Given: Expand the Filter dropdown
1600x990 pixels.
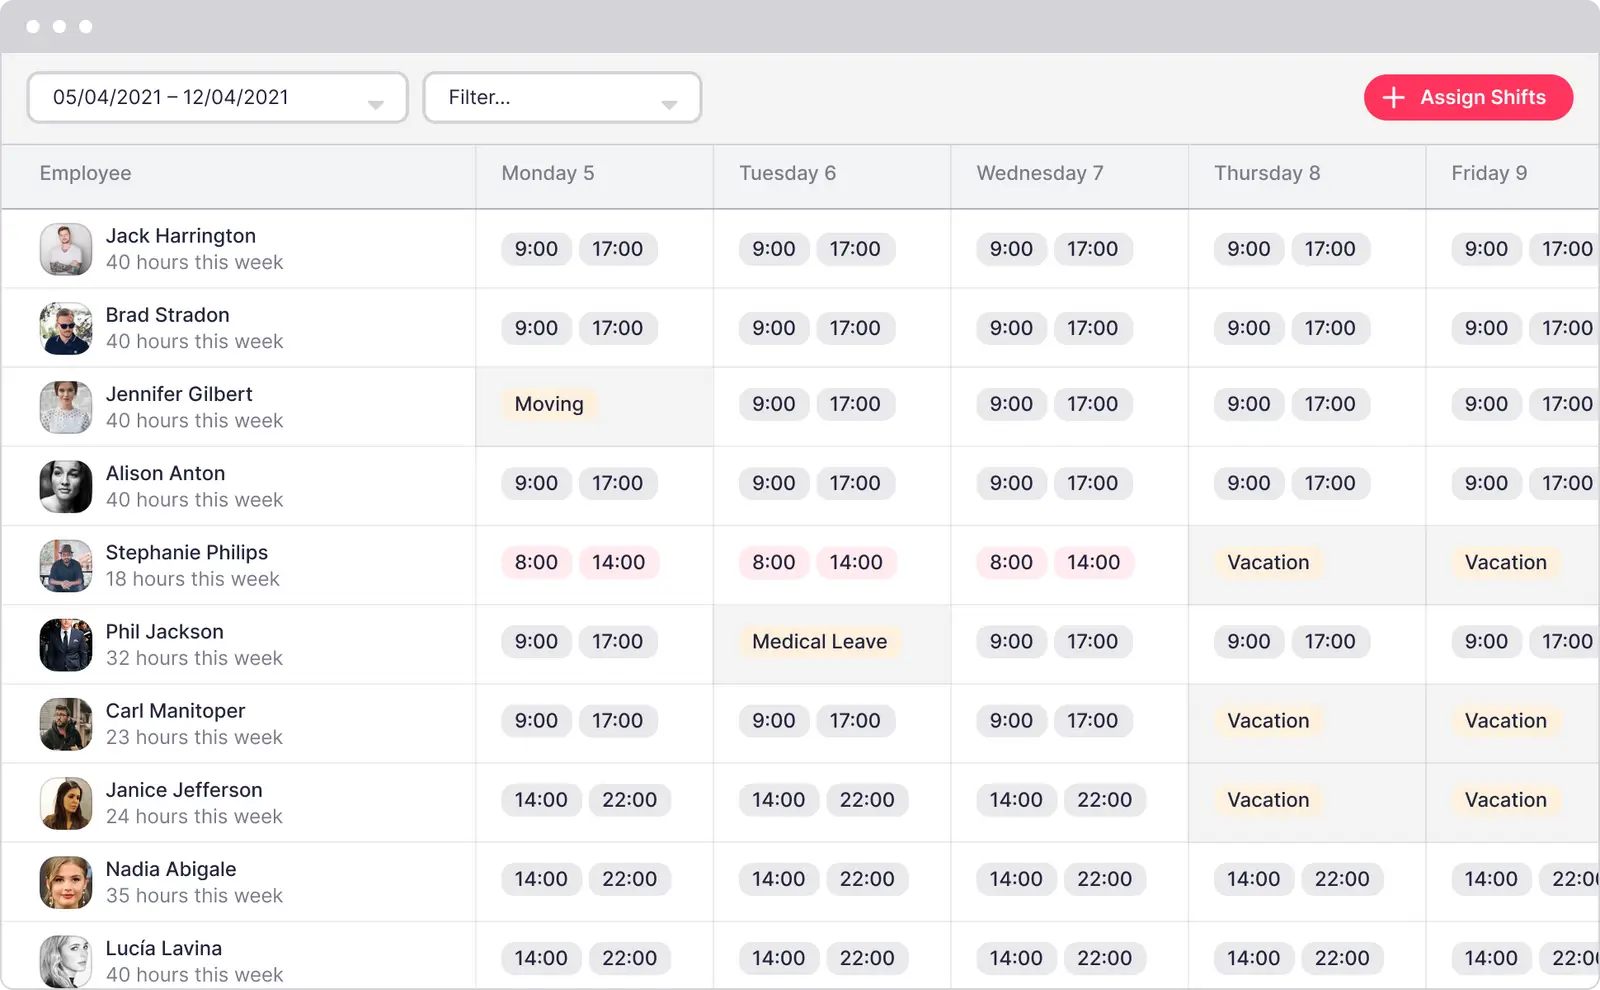Looking at the screenshot, I should tap(562, 97).
